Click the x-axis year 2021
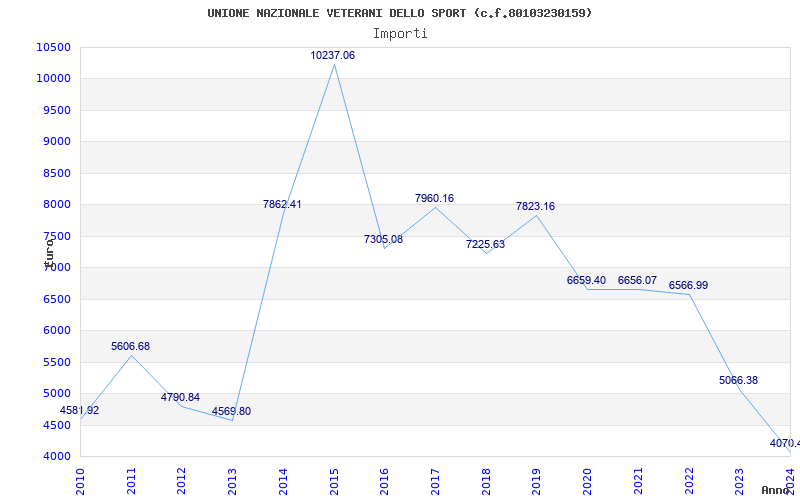The width and height of the screenshot is (800, 500). point(638,481)
